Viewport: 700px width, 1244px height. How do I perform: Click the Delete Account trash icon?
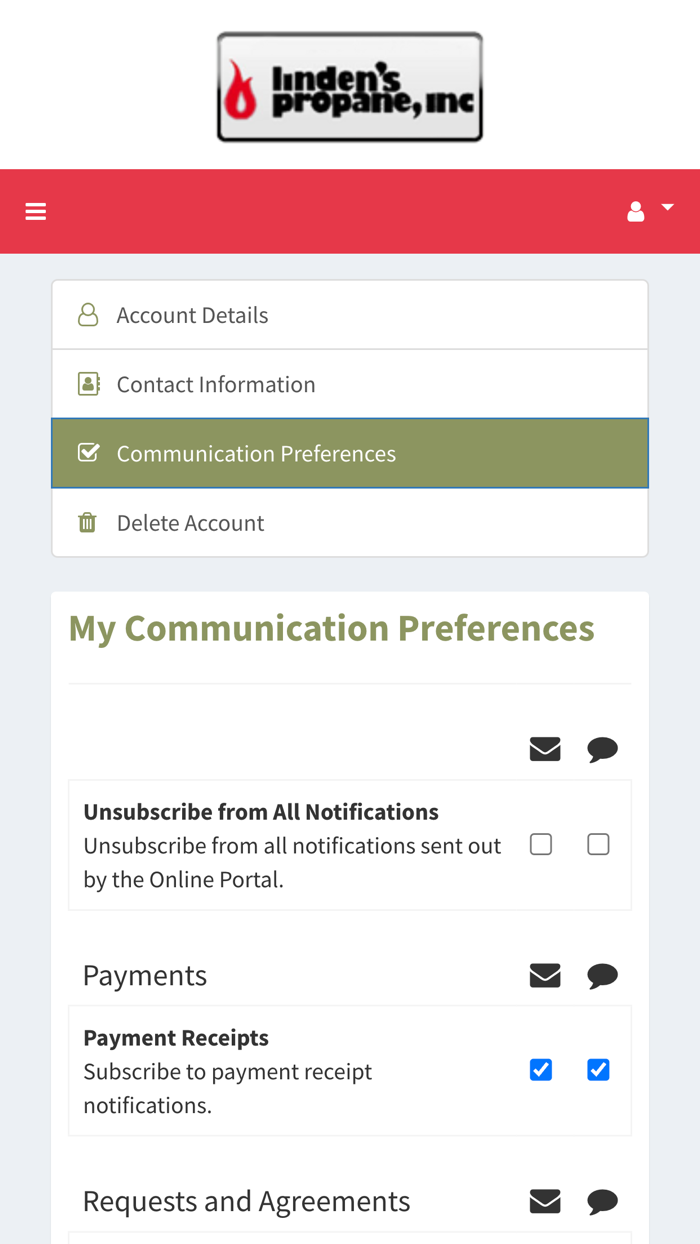[x=88, y=522]
